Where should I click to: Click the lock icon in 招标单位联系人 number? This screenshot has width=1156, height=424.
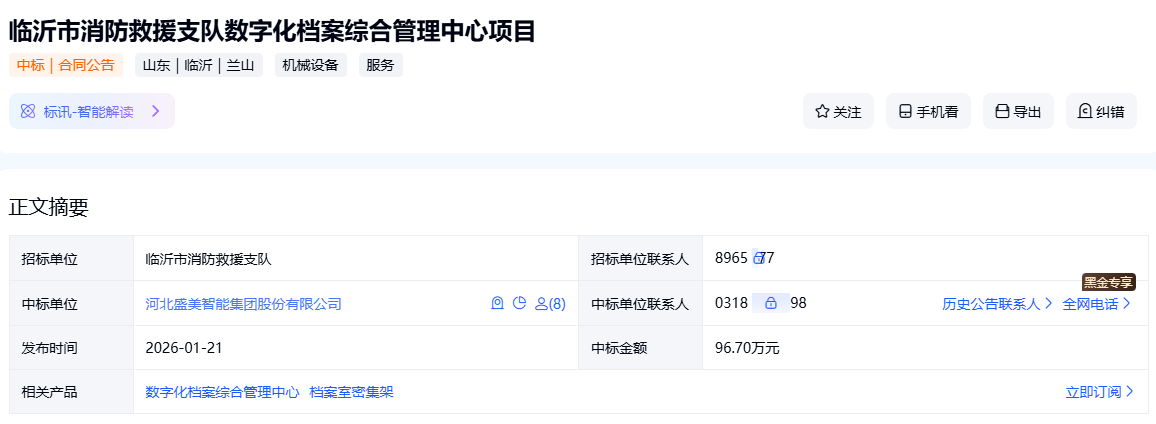[x=759, y=258]
